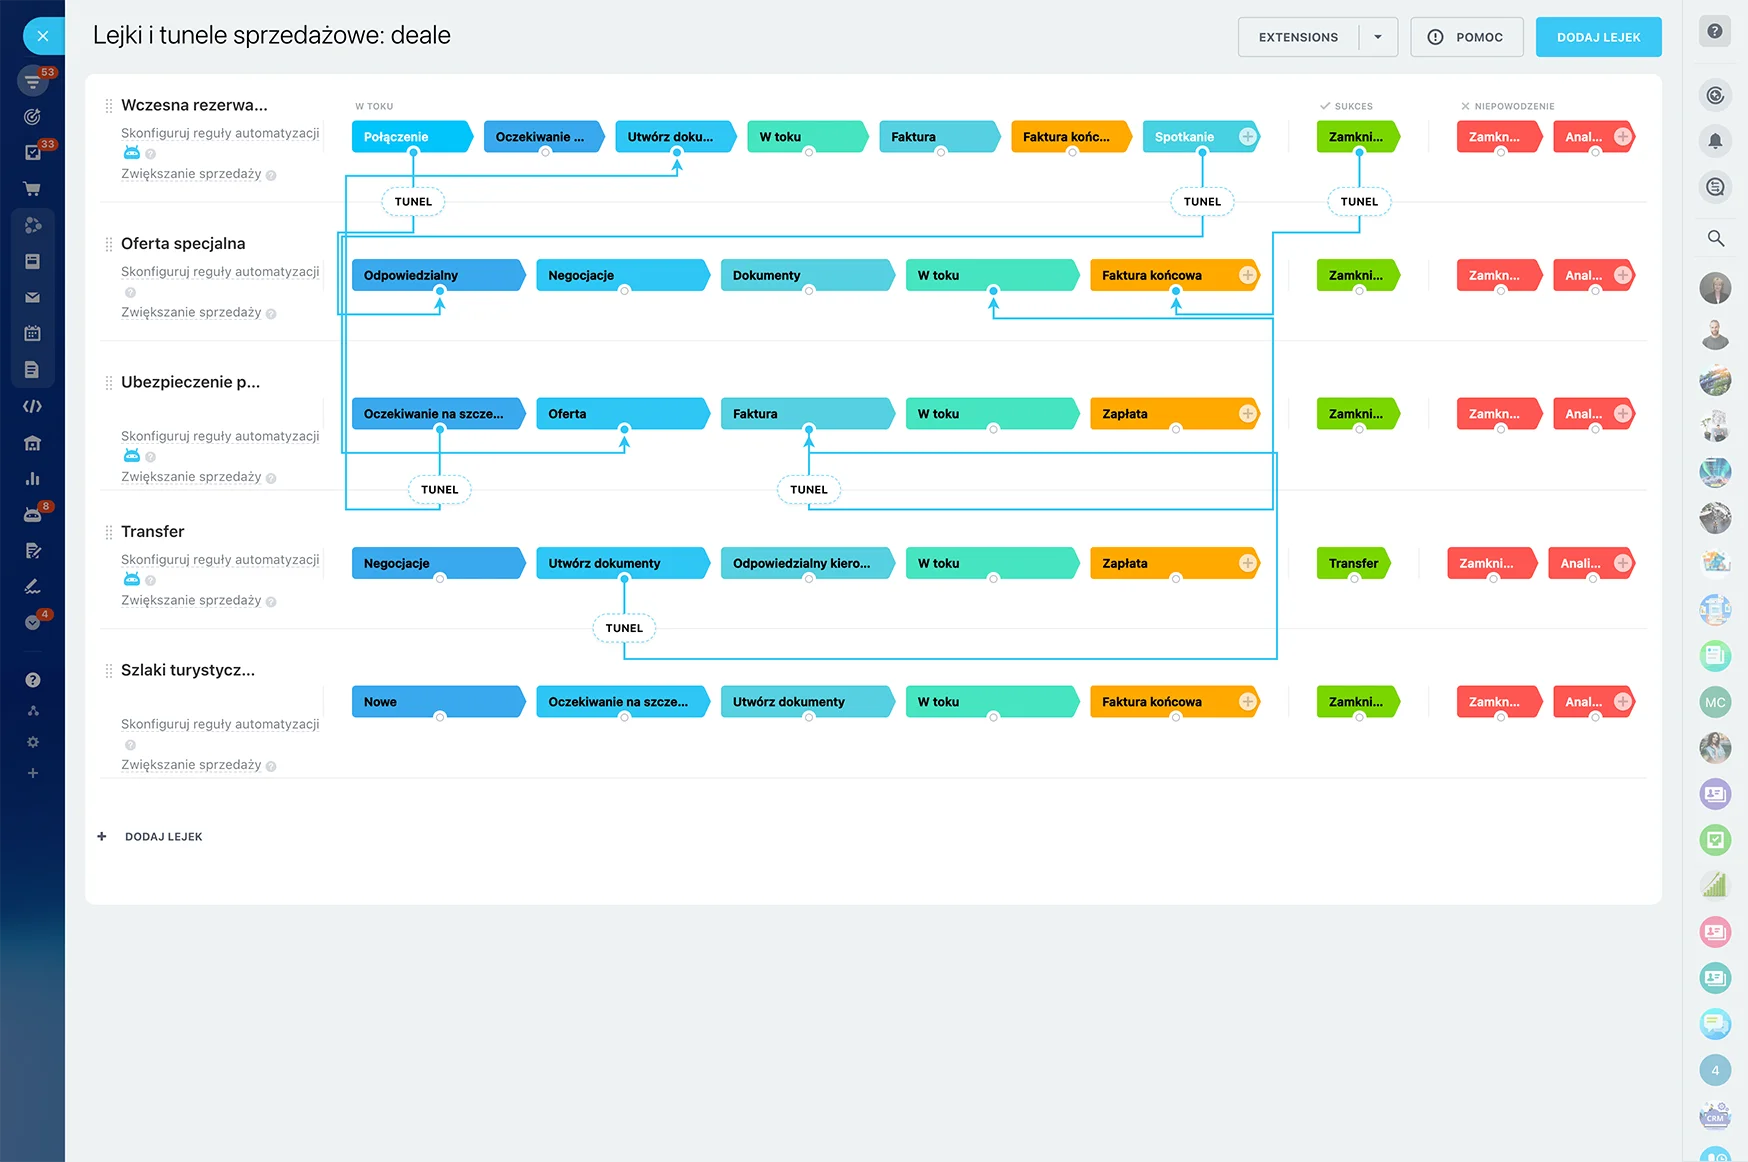Open the shopping cart icon in left sidebar
Image resolution: width=1748 pixels, height=1162 pixels.
click(x=32, y=189)
